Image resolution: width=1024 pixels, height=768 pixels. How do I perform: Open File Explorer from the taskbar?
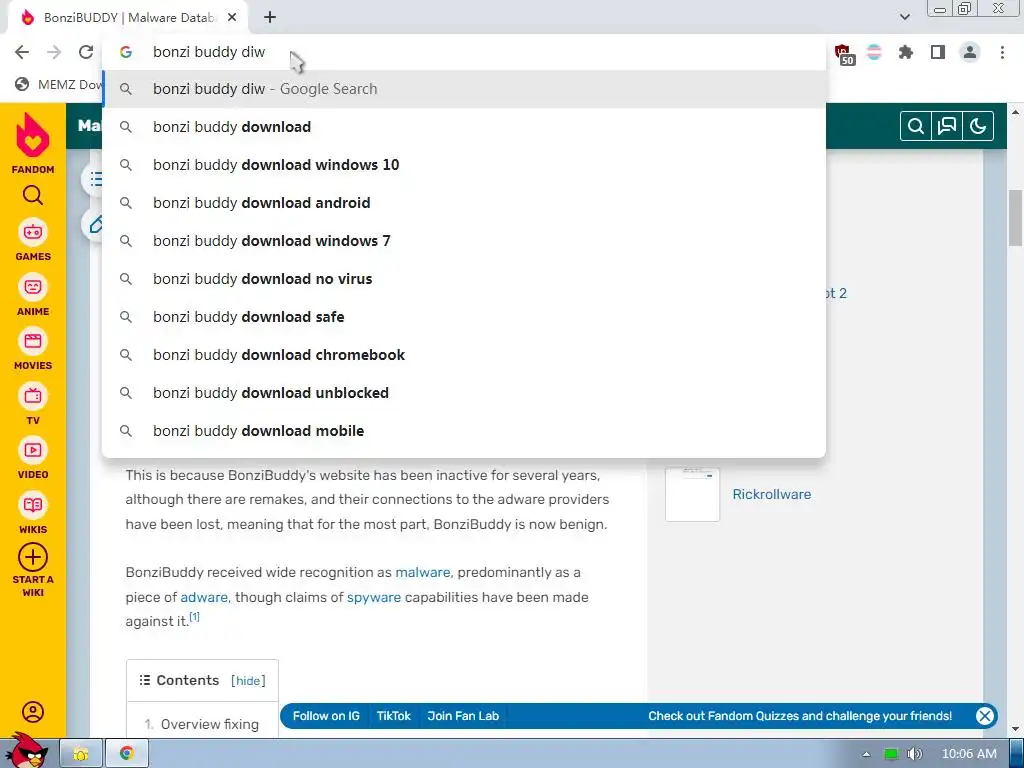[x=81, y=754]
